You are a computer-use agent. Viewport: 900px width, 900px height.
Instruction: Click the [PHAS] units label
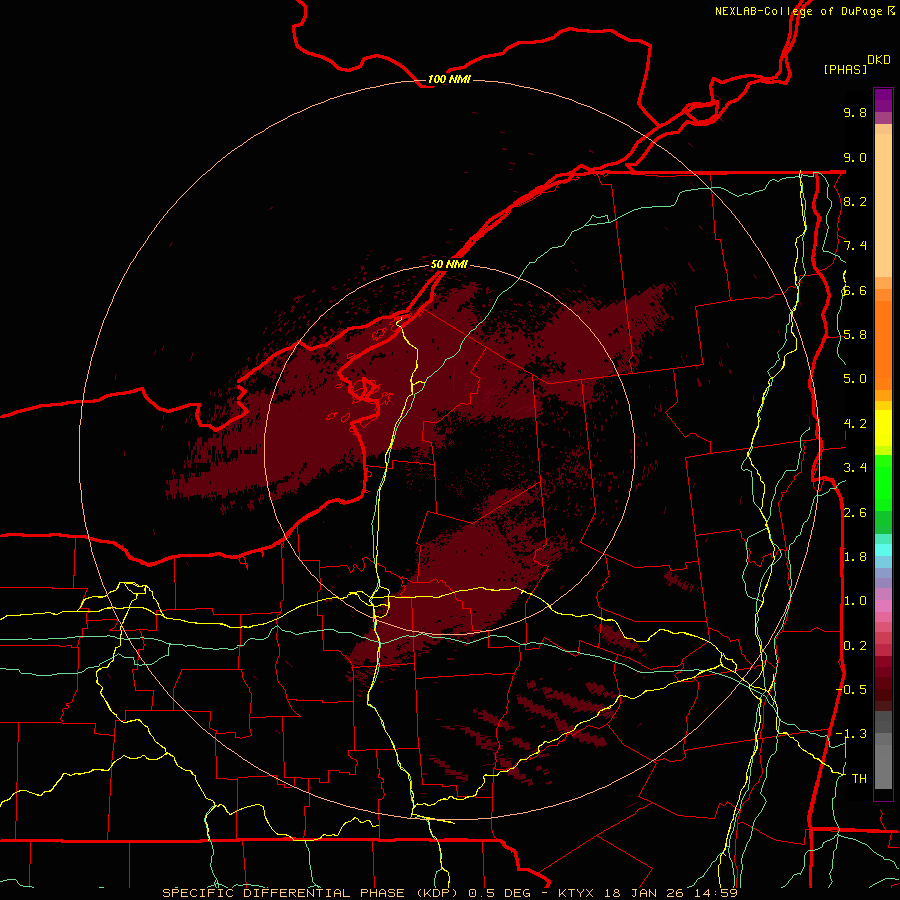pyautogui.click(x=845, y=70)
